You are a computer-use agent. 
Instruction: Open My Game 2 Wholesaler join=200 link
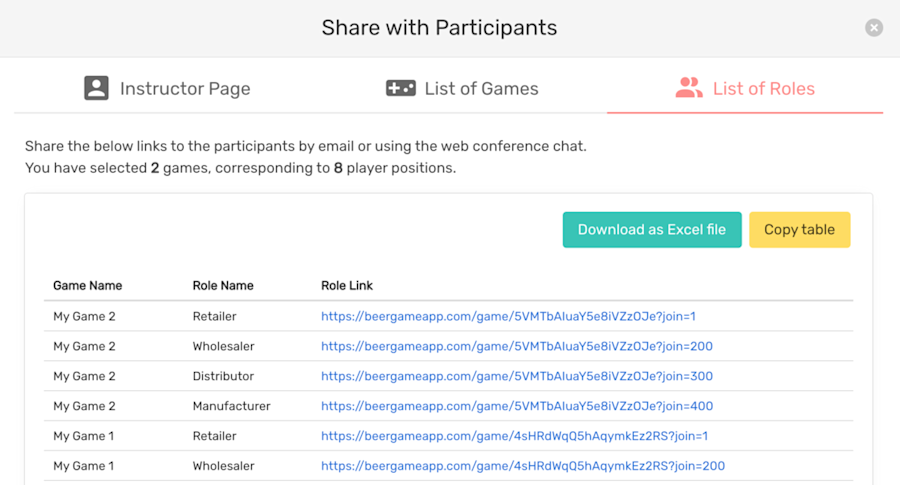click(x=517, y=346)
